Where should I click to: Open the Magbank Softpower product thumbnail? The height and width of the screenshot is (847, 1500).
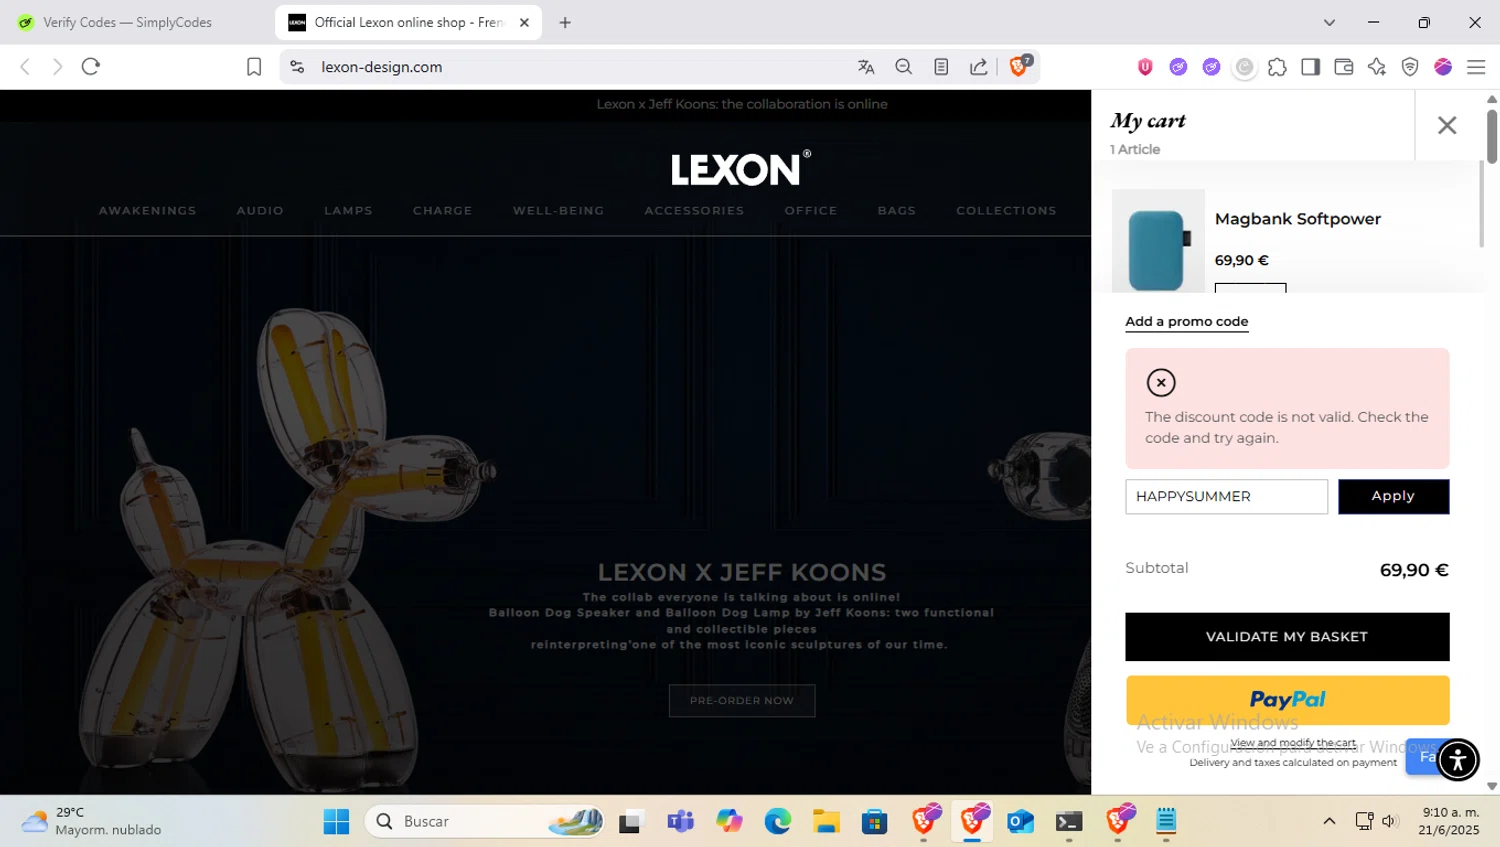[1158, 241]
